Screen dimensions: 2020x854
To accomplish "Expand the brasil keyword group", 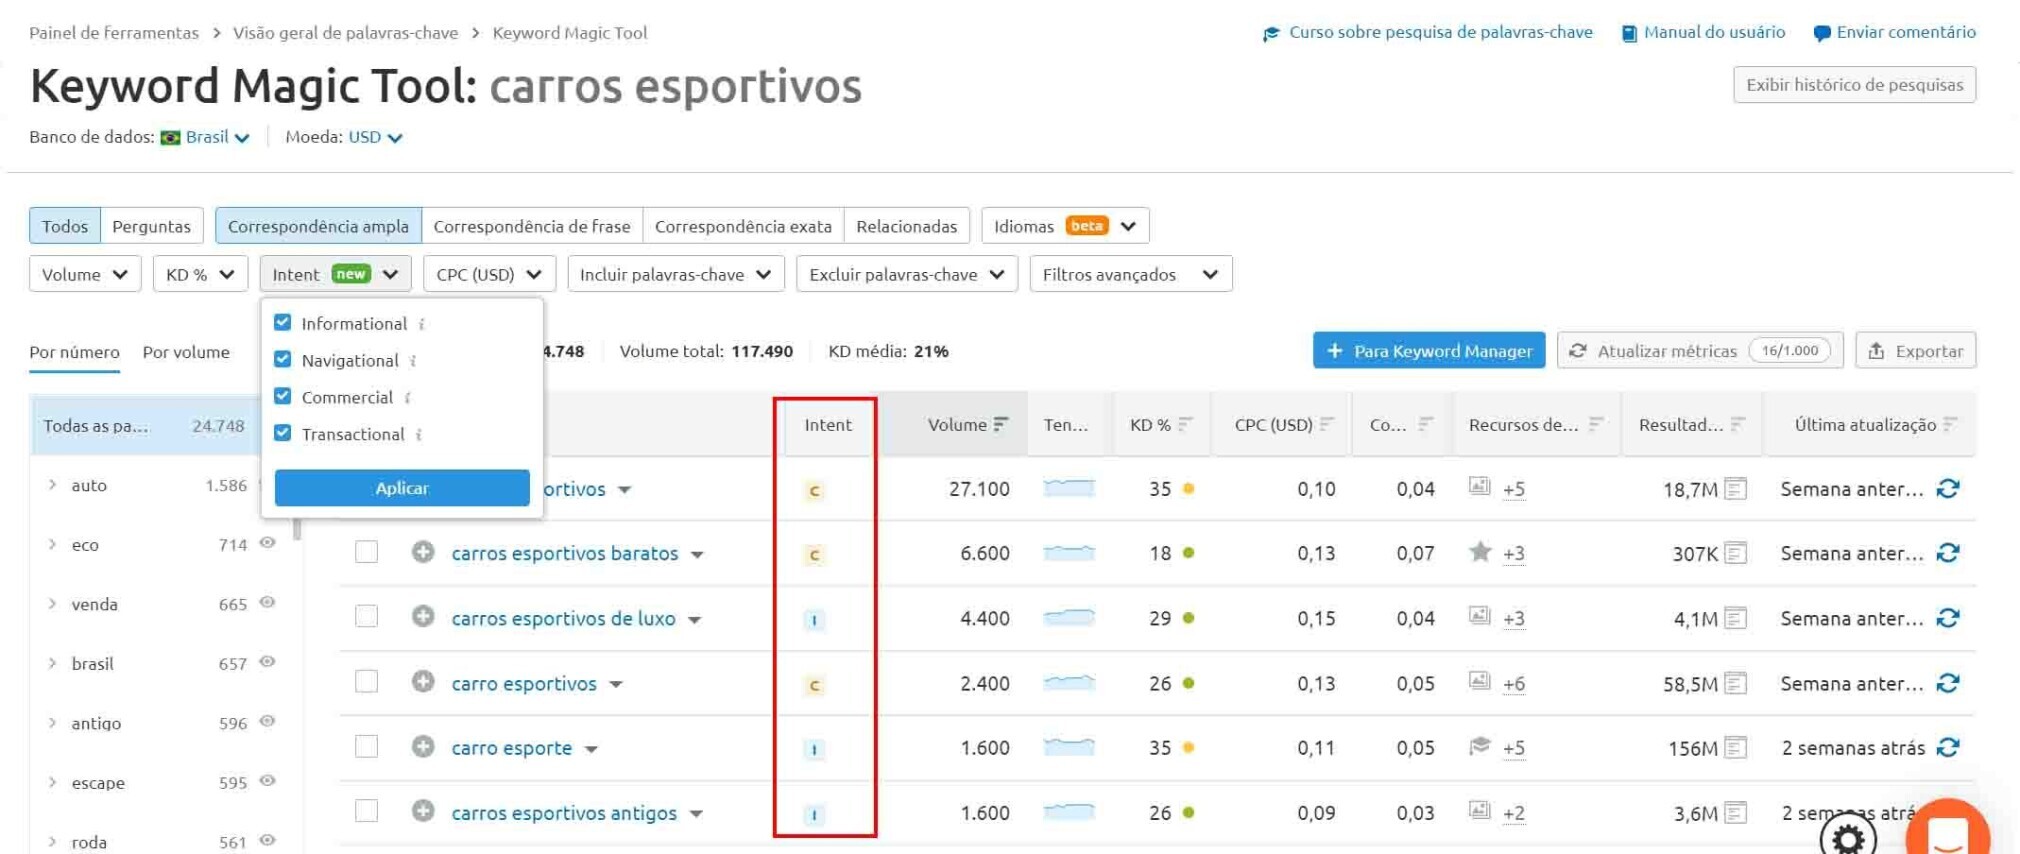I will click(x=53, y=663).
